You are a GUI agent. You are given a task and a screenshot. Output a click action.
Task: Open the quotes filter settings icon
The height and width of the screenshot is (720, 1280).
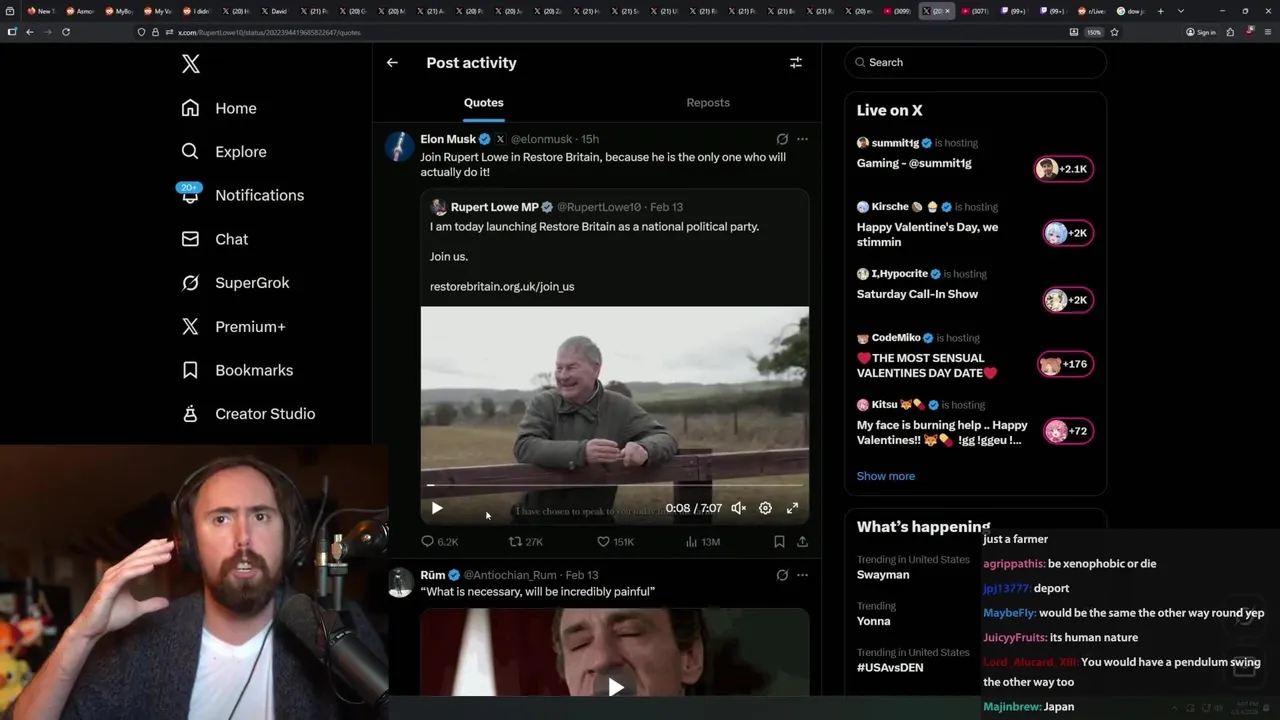(x=796, y=62)
